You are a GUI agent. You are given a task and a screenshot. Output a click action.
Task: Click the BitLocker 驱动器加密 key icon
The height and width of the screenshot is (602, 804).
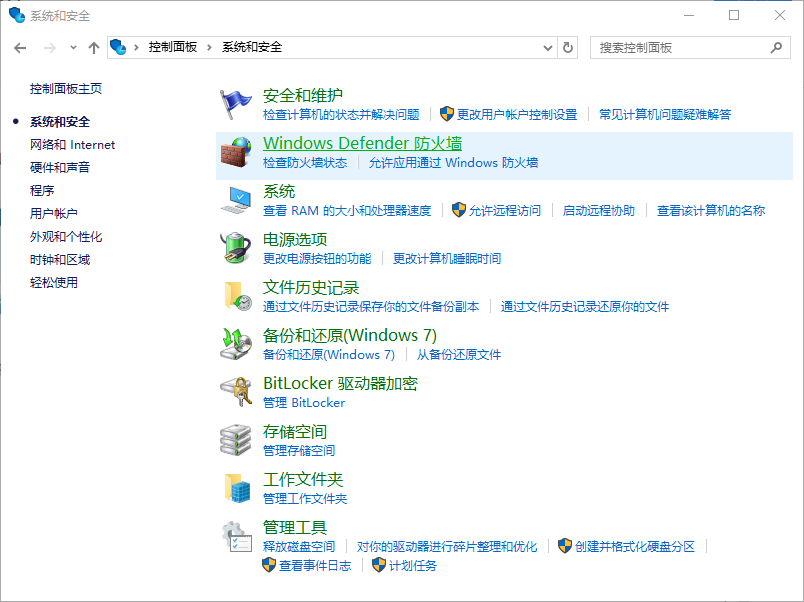click(236, 391)
